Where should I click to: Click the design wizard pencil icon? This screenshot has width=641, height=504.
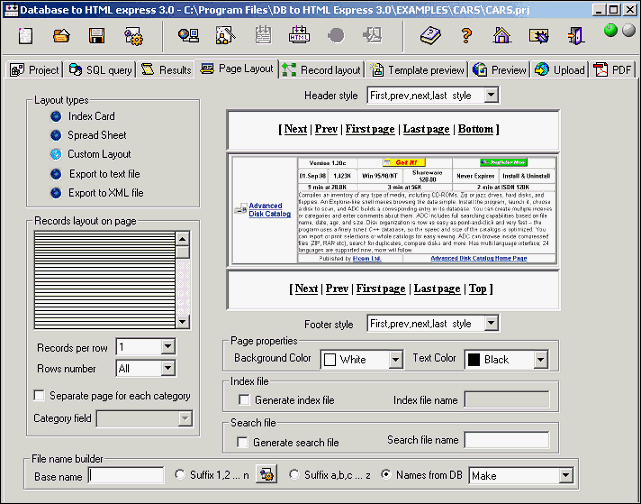225,36
